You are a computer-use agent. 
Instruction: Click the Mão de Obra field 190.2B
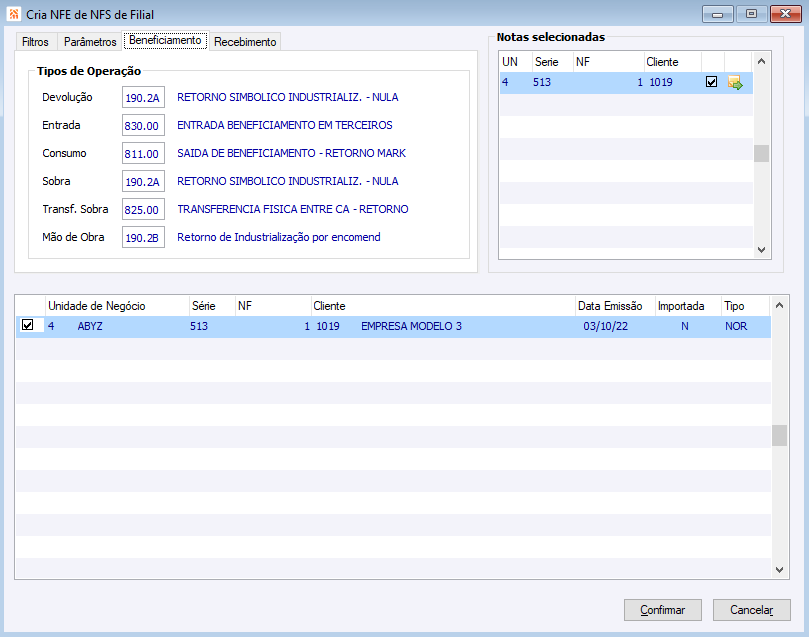143,237
